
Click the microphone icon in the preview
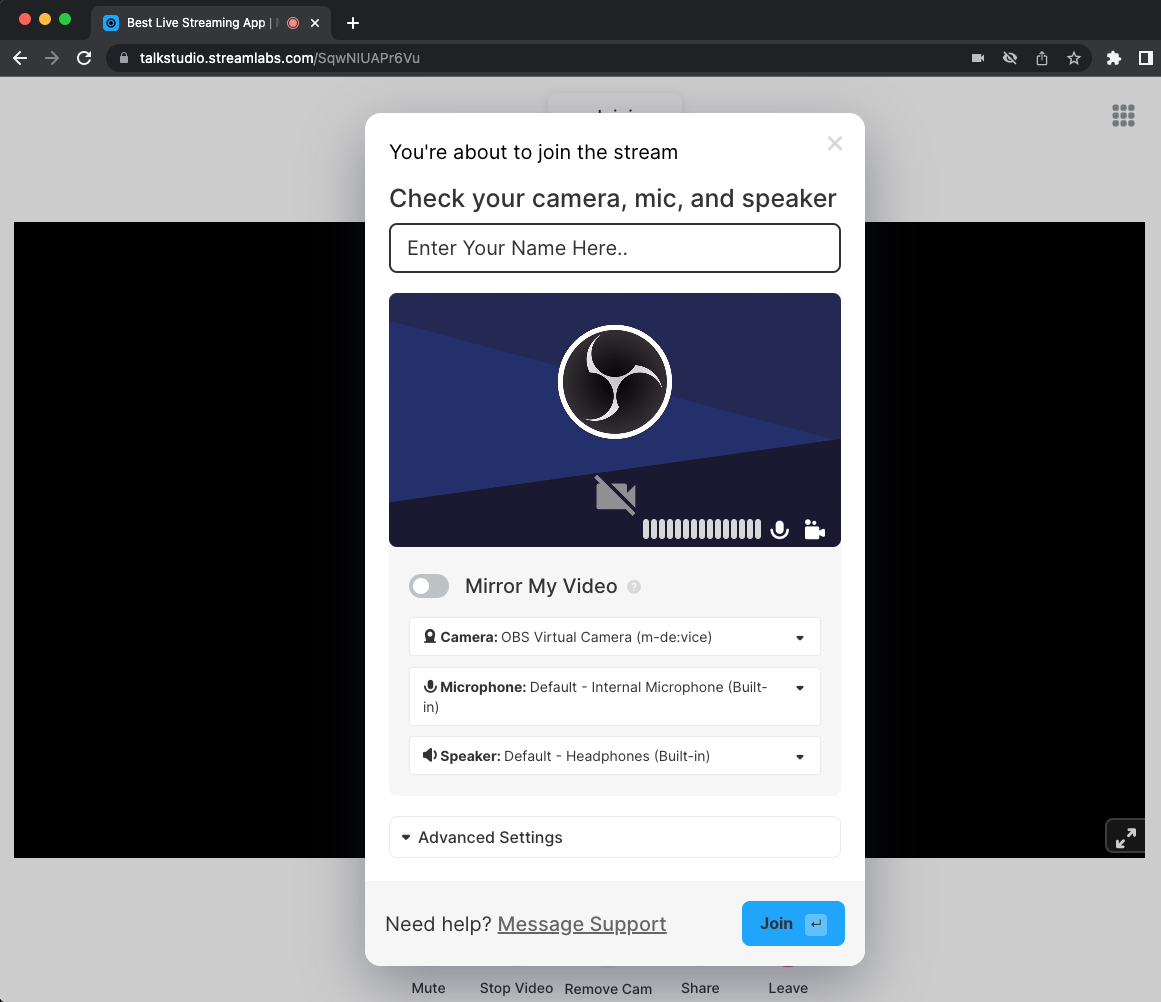(x=780, y=530)
